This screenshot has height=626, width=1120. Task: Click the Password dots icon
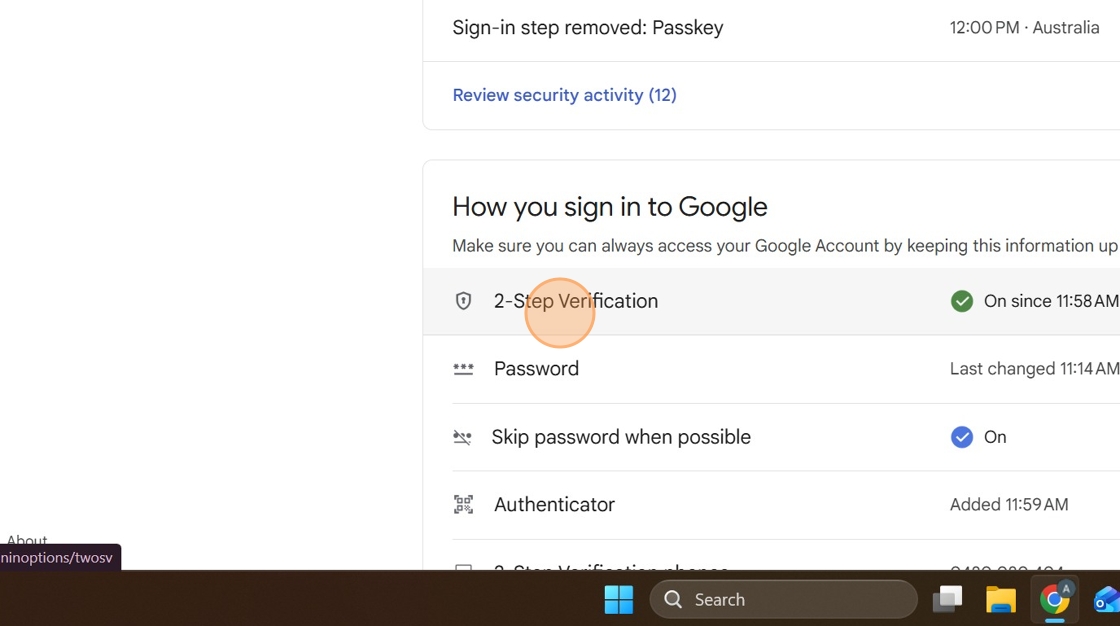tap(463, 369)
